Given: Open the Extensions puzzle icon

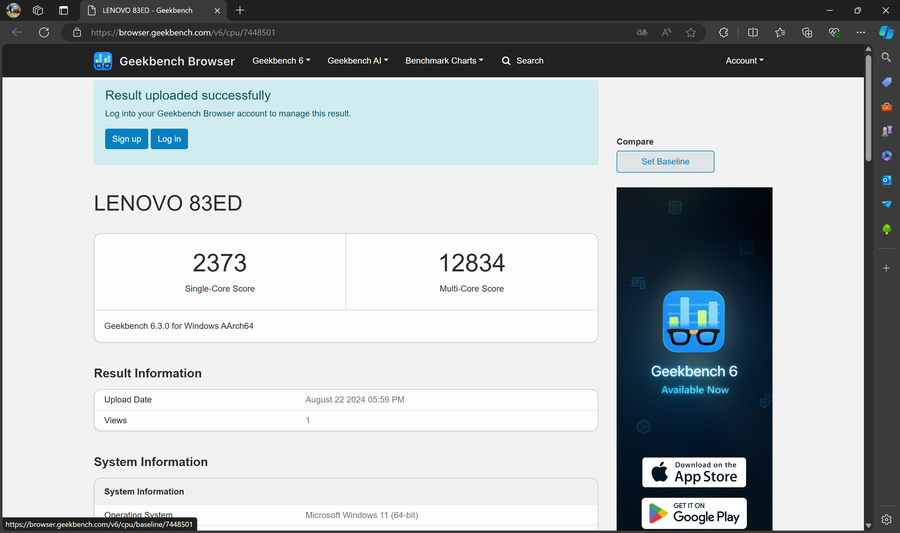Looking at the screenshot, I should tap(723, 33).
